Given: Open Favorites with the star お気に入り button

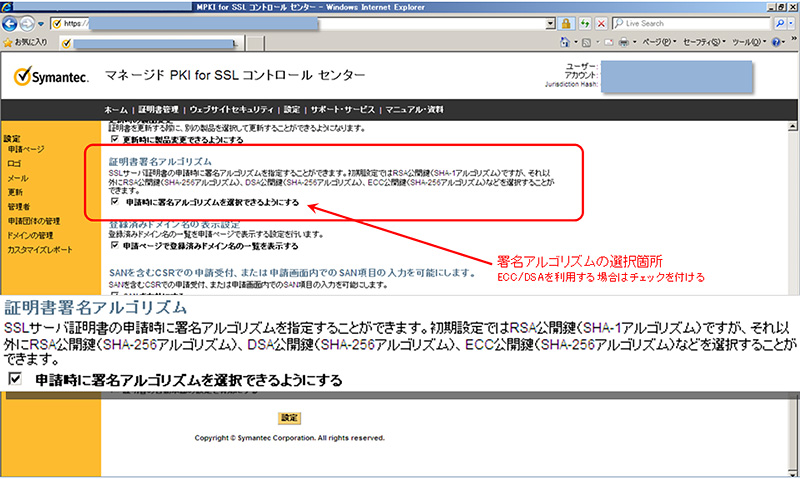Looking at the screenshot, I should coord(26,42).
